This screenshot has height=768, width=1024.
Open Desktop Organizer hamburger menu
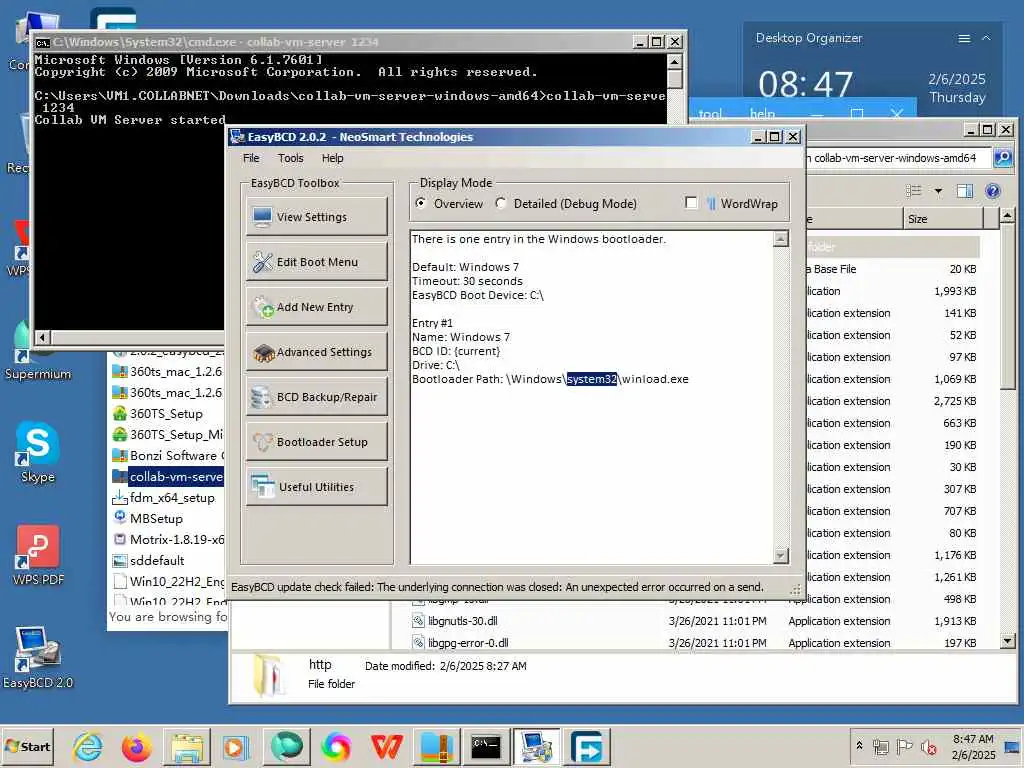pos(964,39)
